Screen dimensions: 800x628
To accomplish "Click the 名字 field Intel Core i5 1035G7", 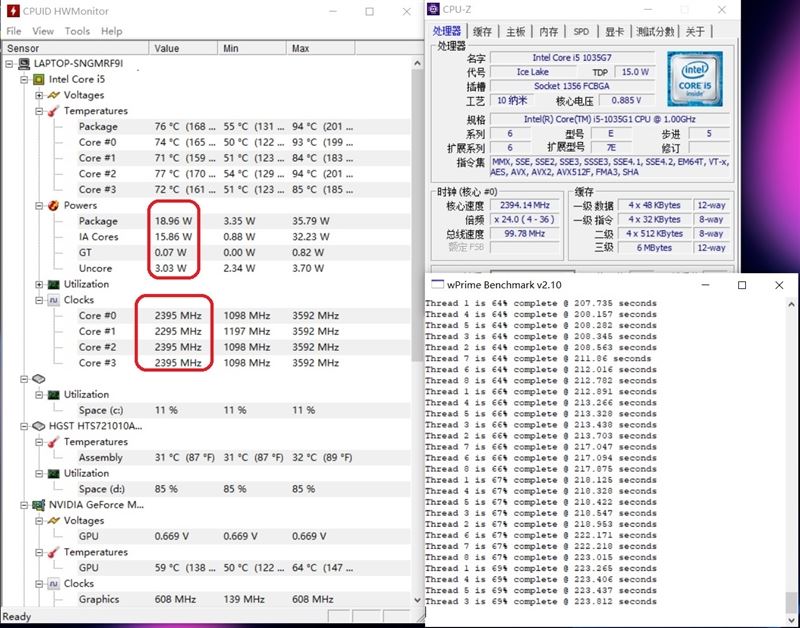I will [x=572, y=58].
